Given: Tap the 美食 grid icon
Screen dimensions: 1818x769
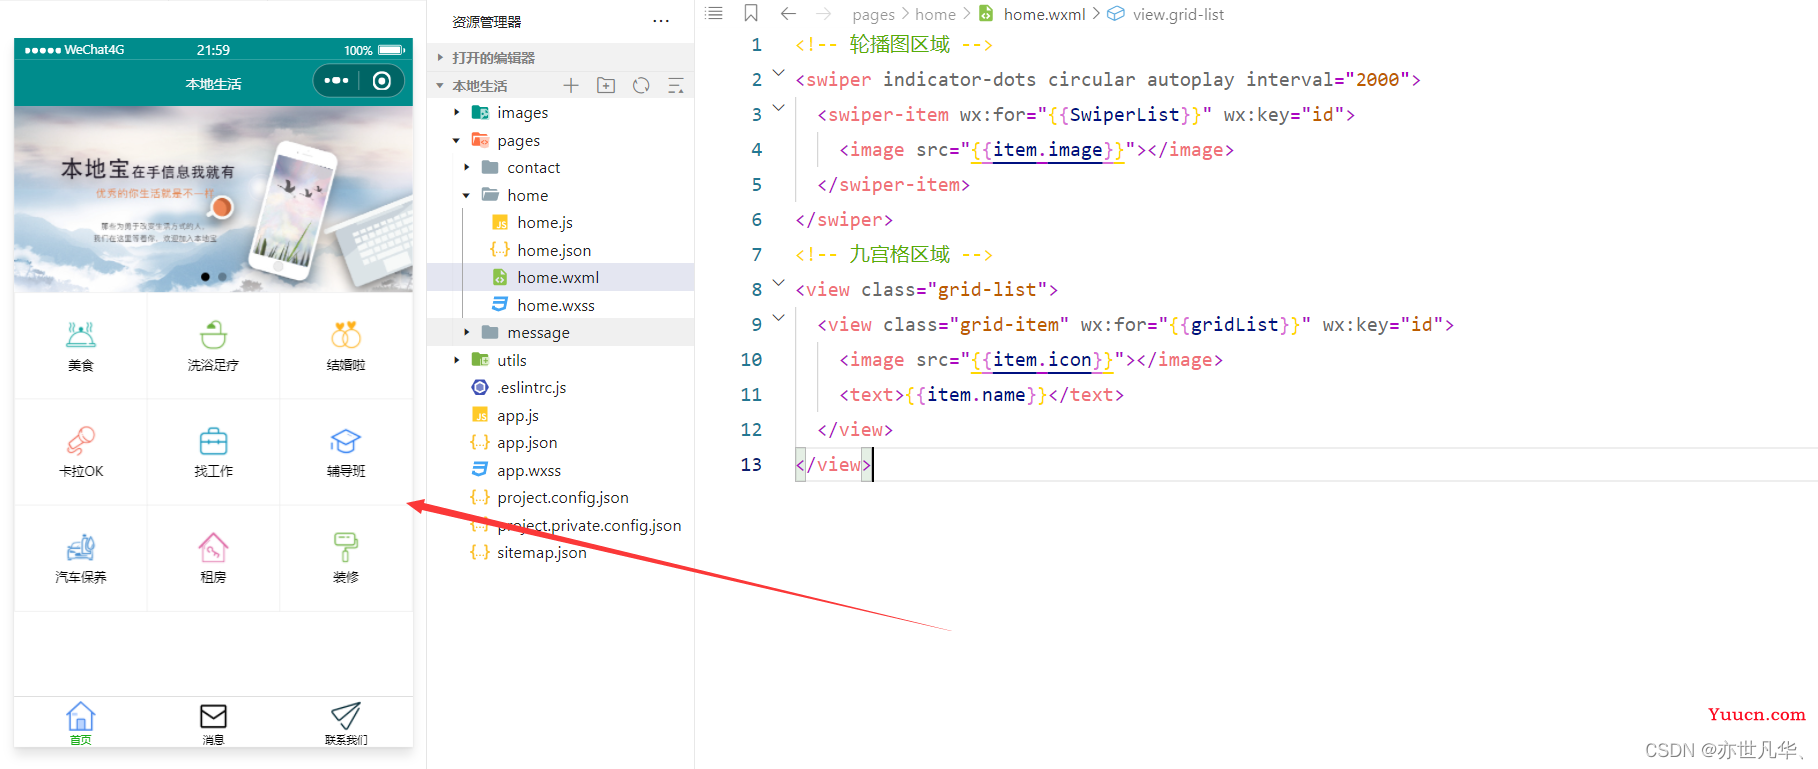Looking at the screenshot, I should point(81,334).
